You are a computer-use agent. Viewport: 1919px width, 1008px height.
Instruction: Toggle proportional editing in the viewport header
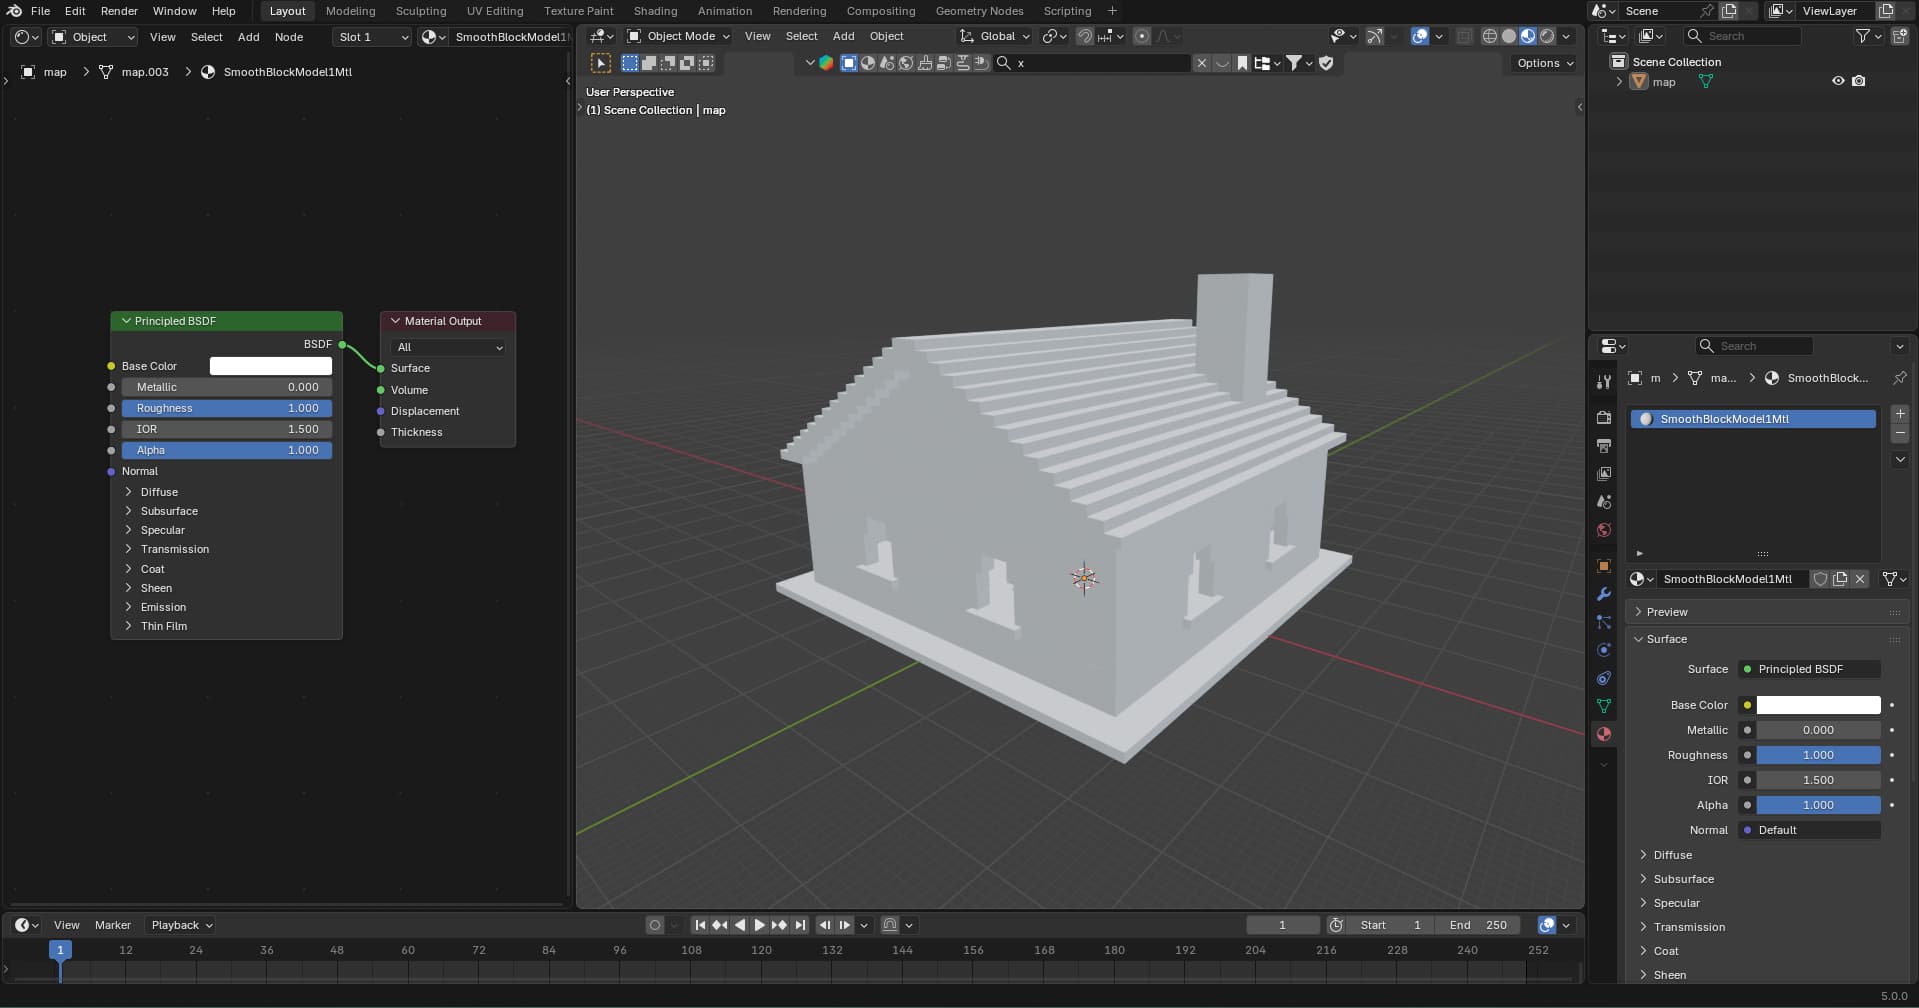point(1142,36)
